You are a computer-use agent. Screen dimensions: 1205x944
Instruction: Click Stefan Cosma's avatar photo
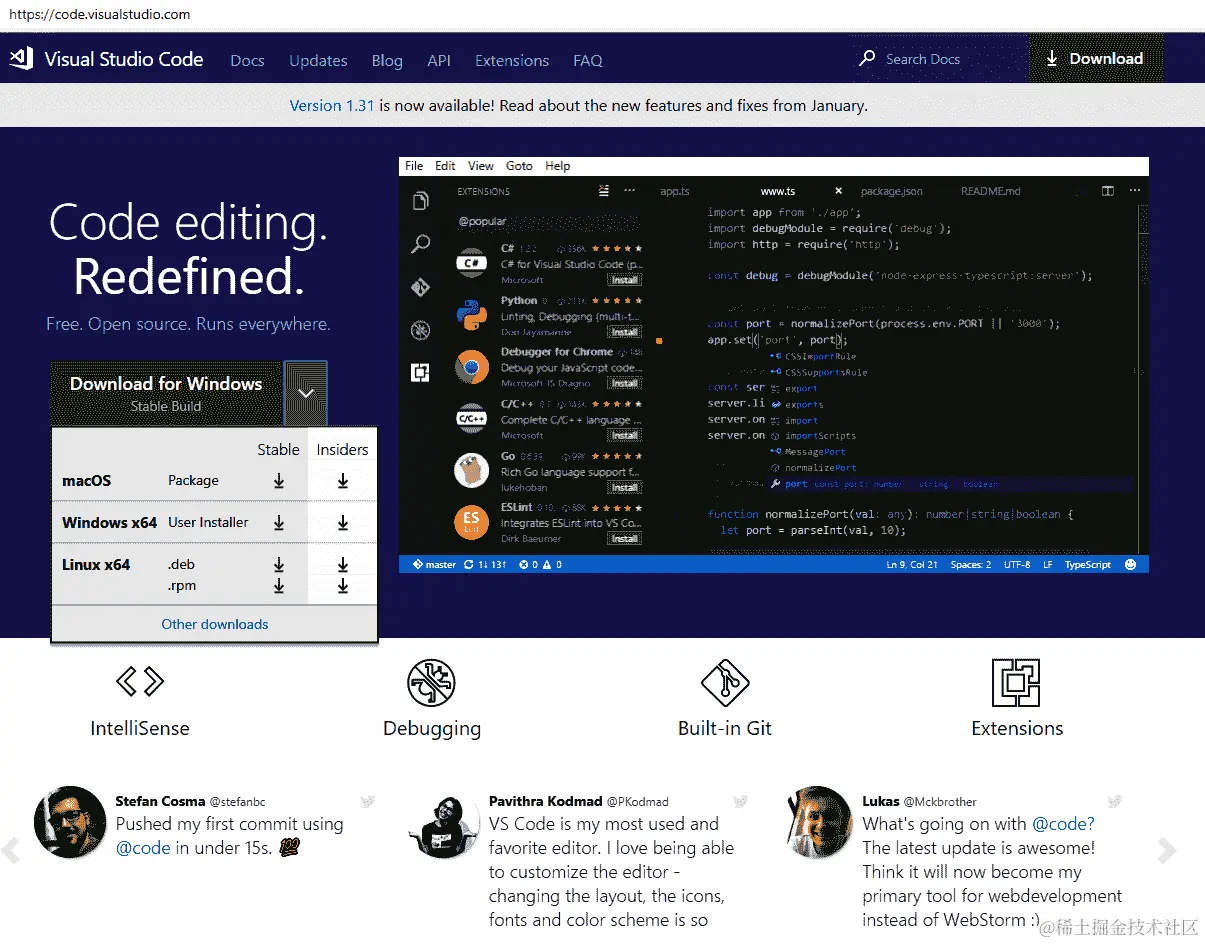tap(70, 823)
